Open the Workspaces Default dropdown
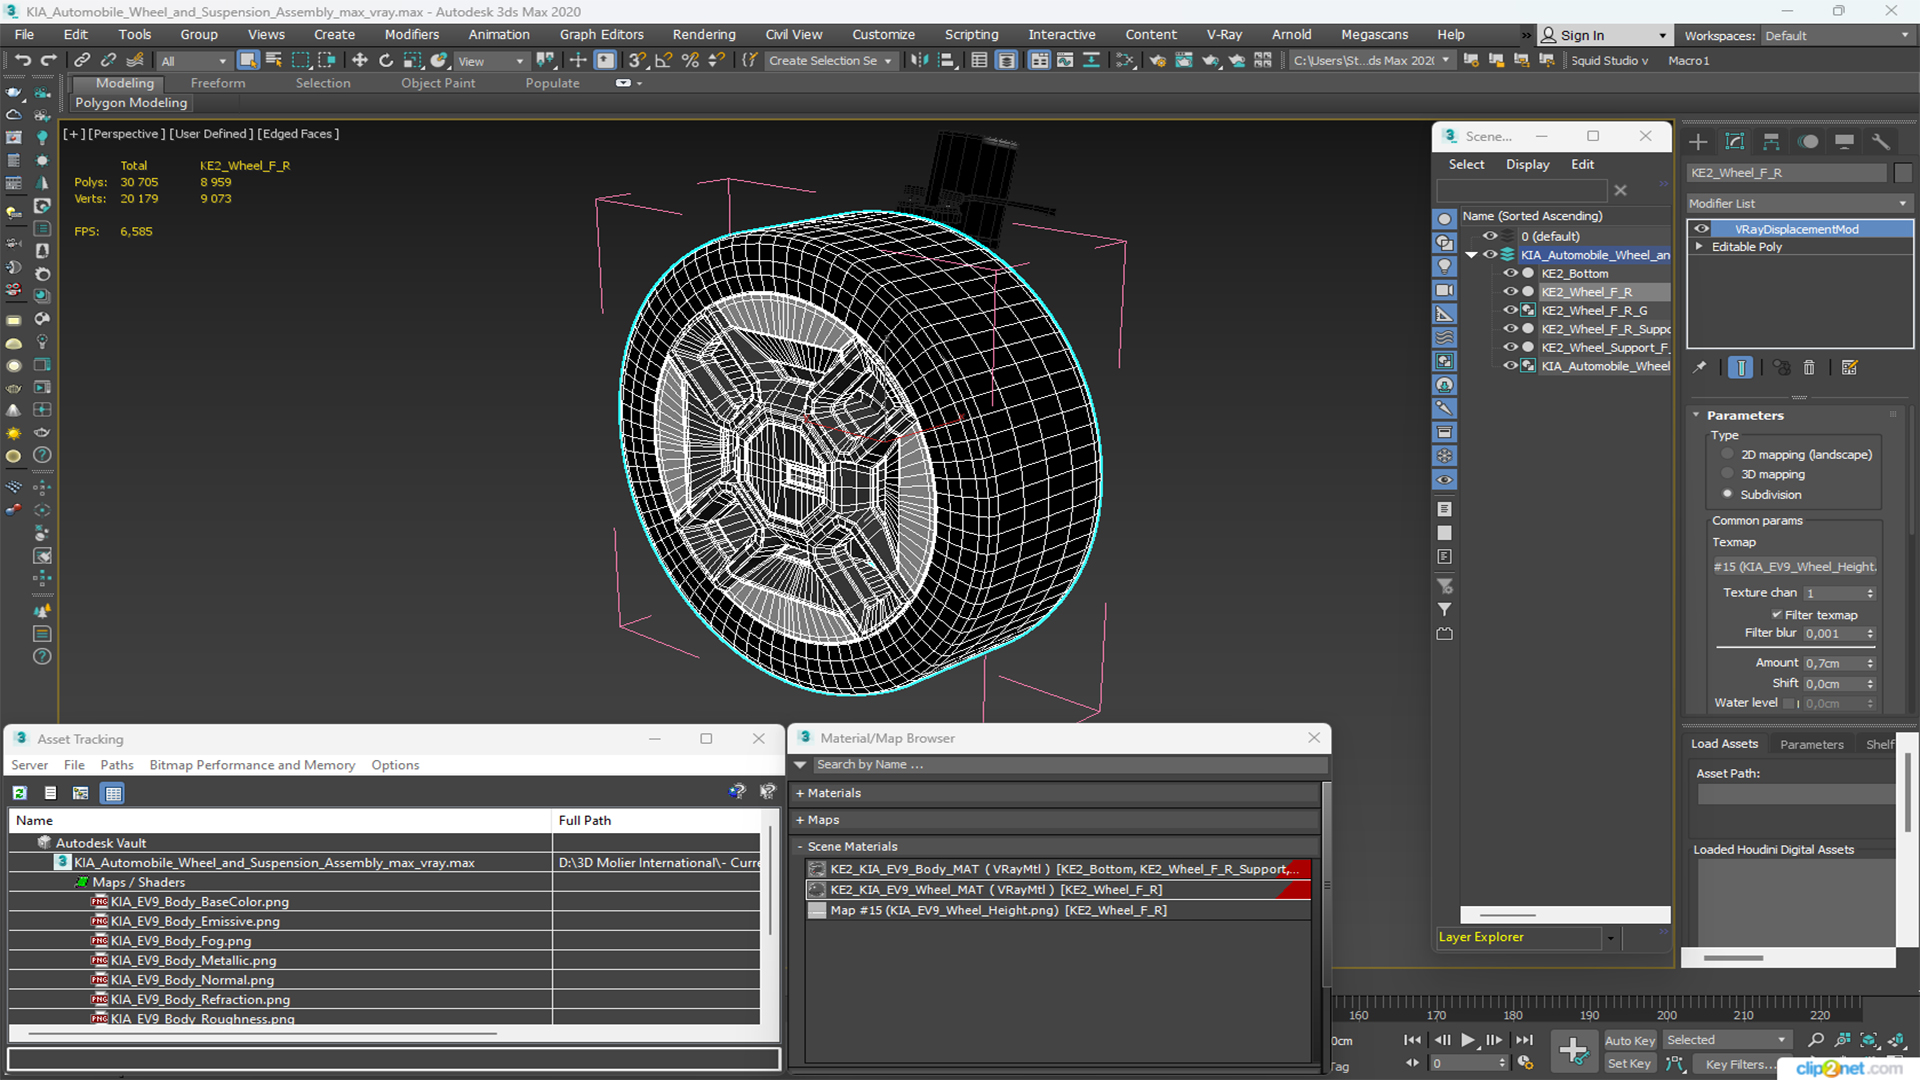This screenshot has height=1080, width=1920. [1836, 35]
